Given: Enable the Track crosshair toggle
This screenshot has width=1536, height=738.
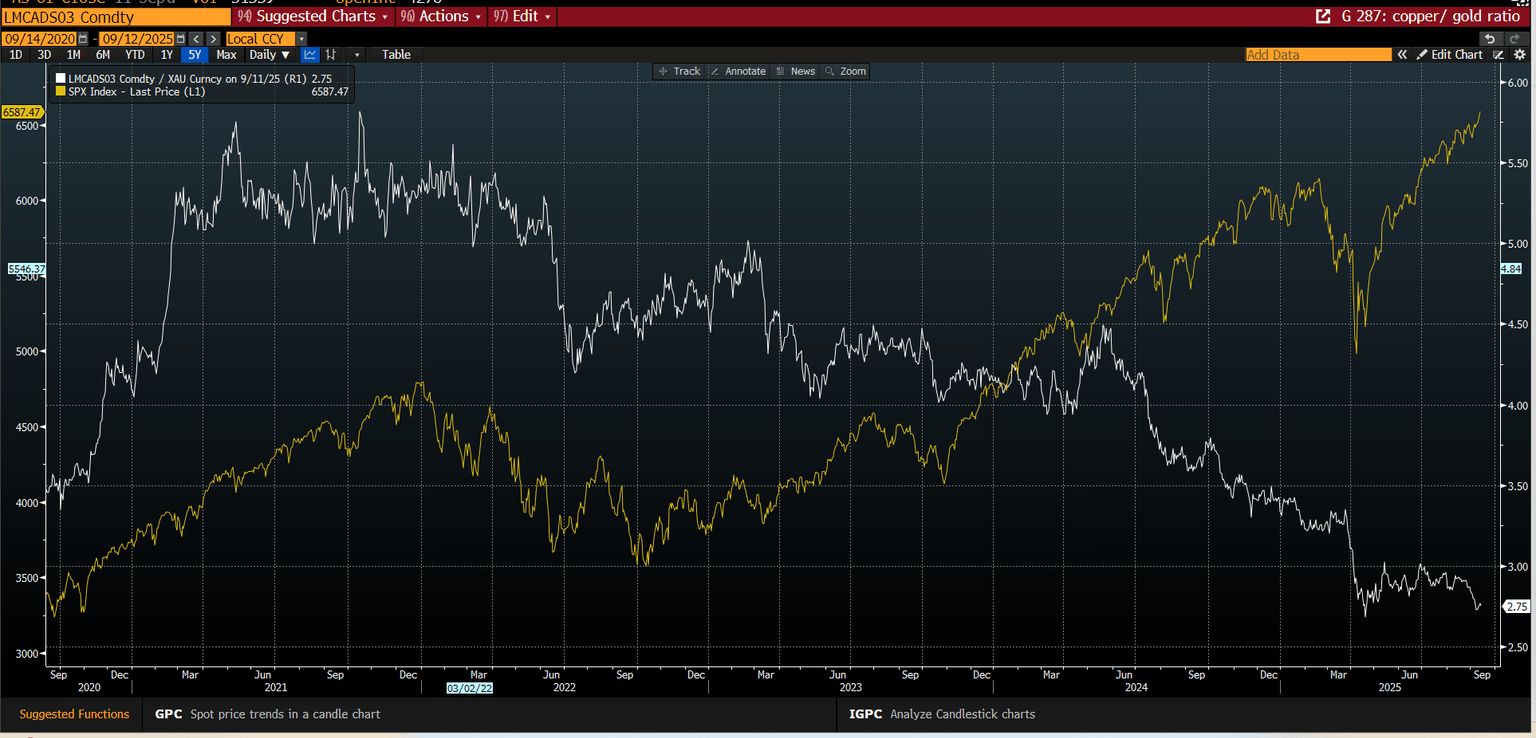Looking at the screenshot, I should [679, 71].
